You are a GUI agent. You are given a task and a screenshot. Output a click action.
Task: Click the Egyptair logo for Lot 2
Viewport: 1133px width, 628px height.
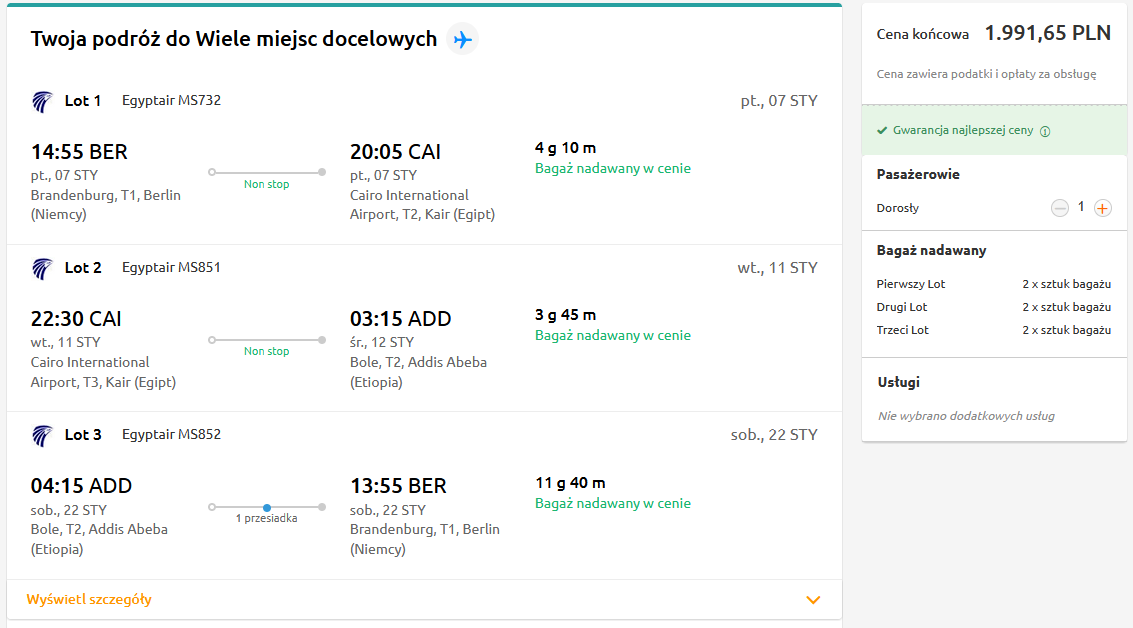pyautogui.click(x=42, y=269)
